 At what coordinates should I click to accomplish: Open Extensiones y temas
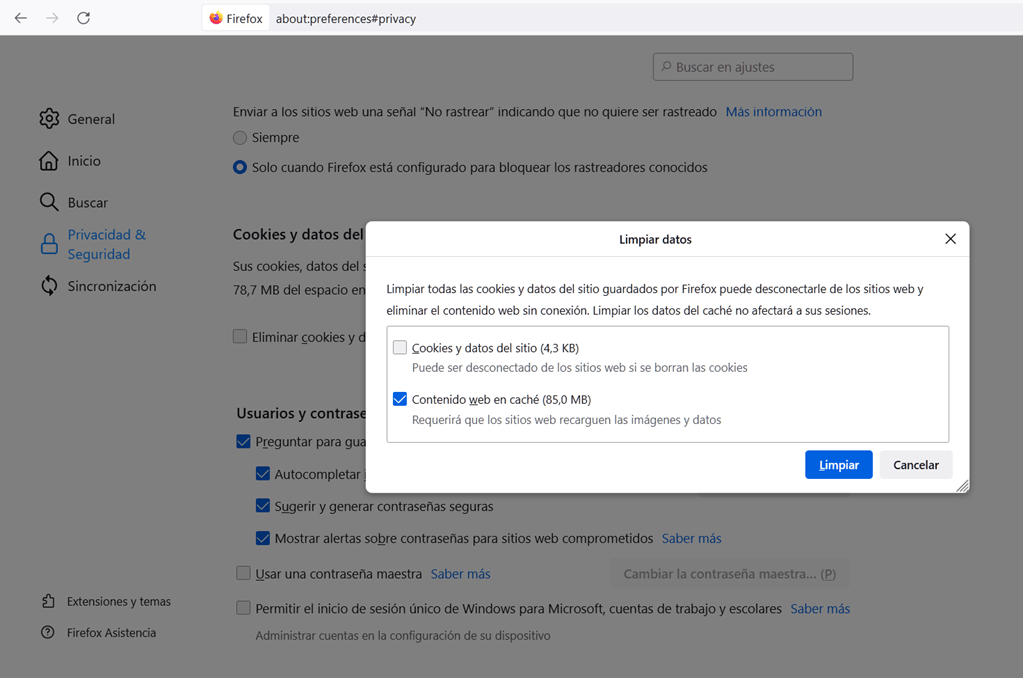[119, 602]
